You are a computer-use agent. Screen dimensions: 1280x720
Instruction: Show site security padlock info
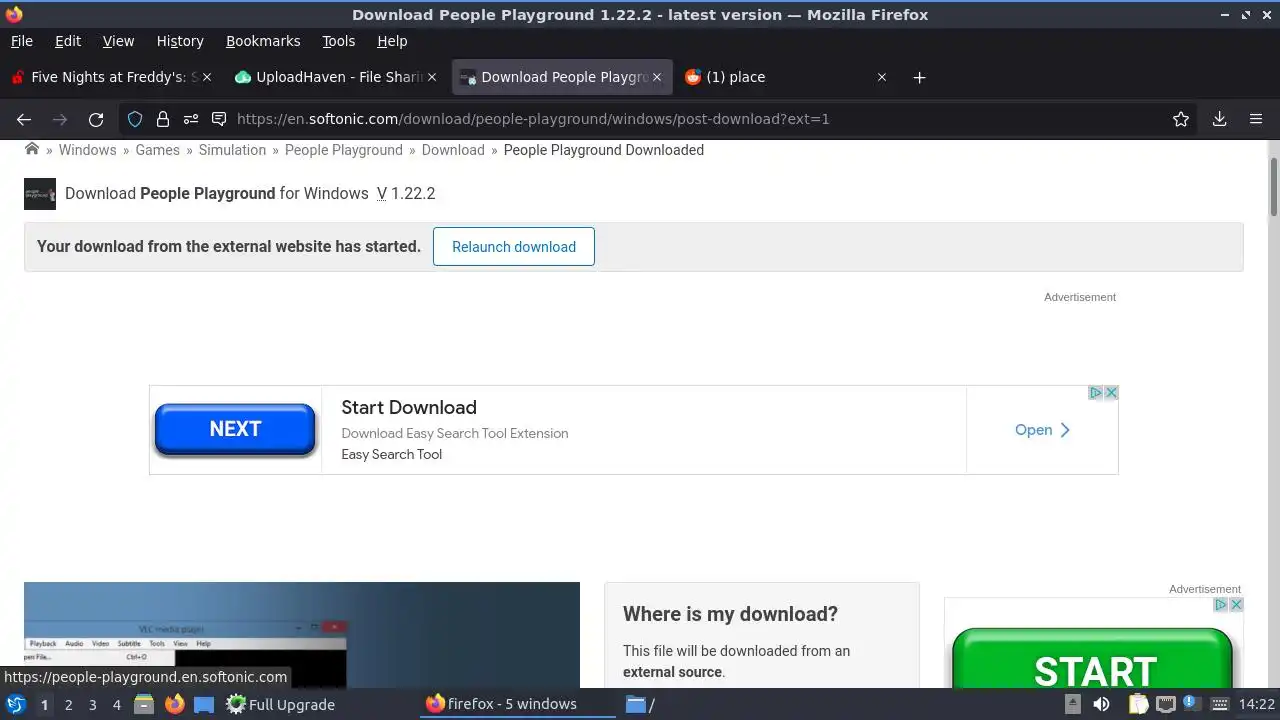click(x=163, y=119)
